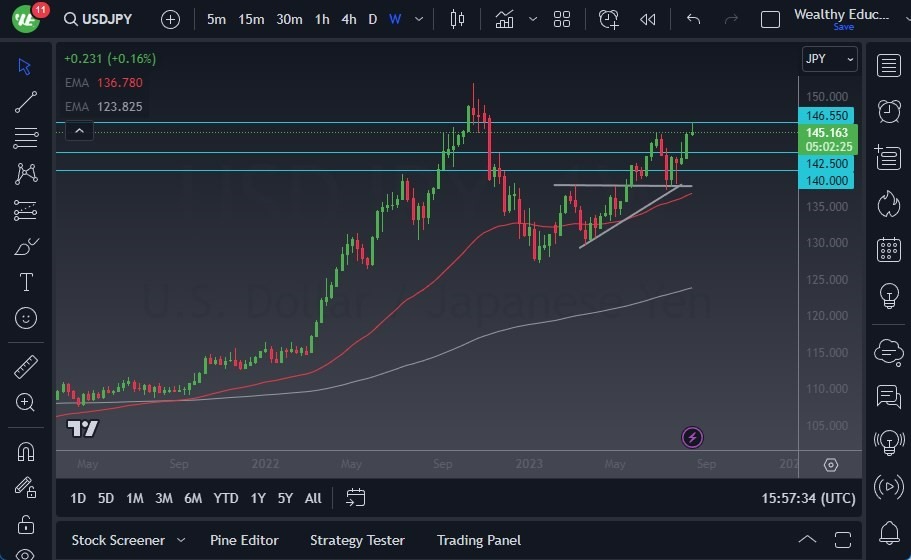Viewport: 911px width, 560px height.
Task: Click the Save layout link
Action: pyautogui.click(x=843, y=27)
